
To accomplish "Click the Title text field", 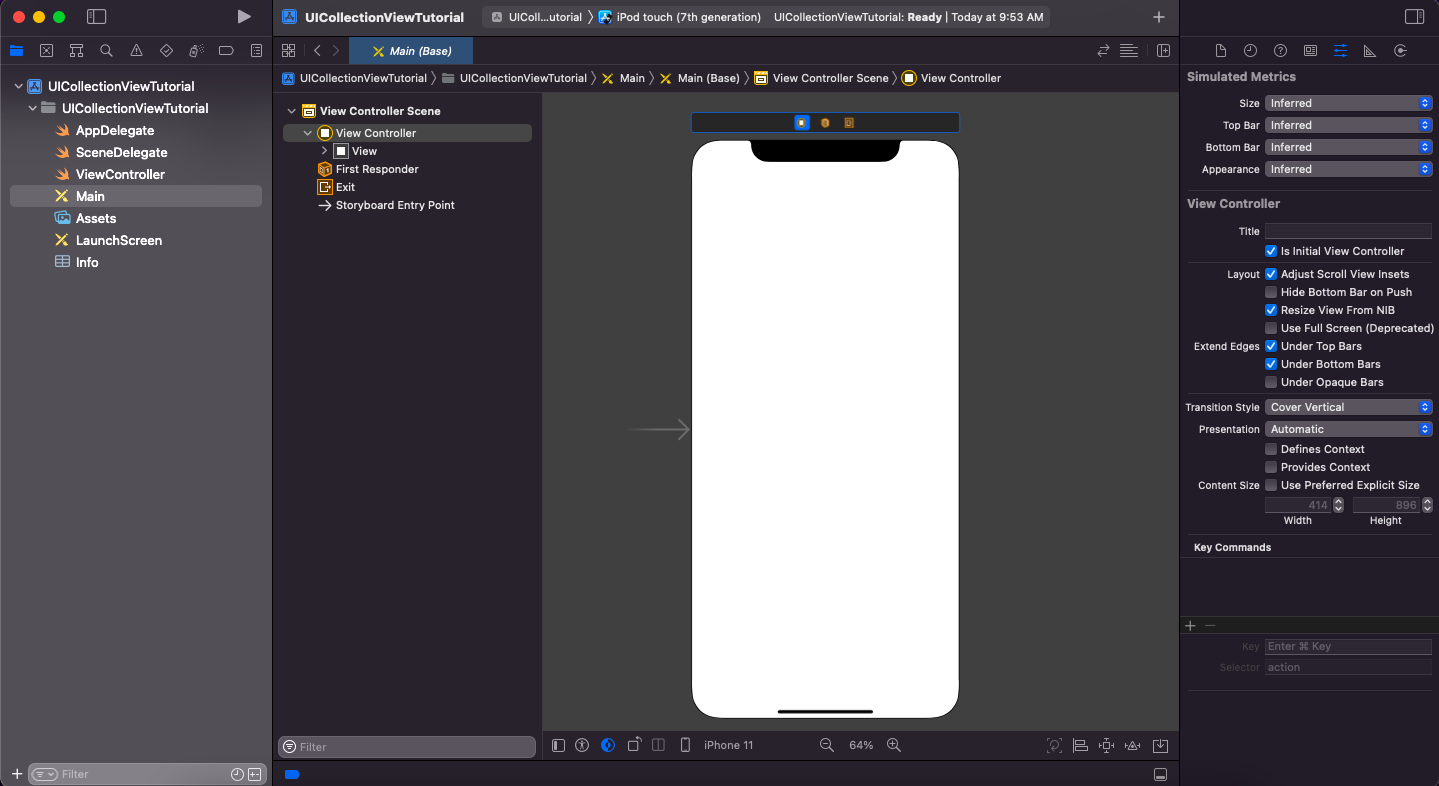I will point(1348,231).
